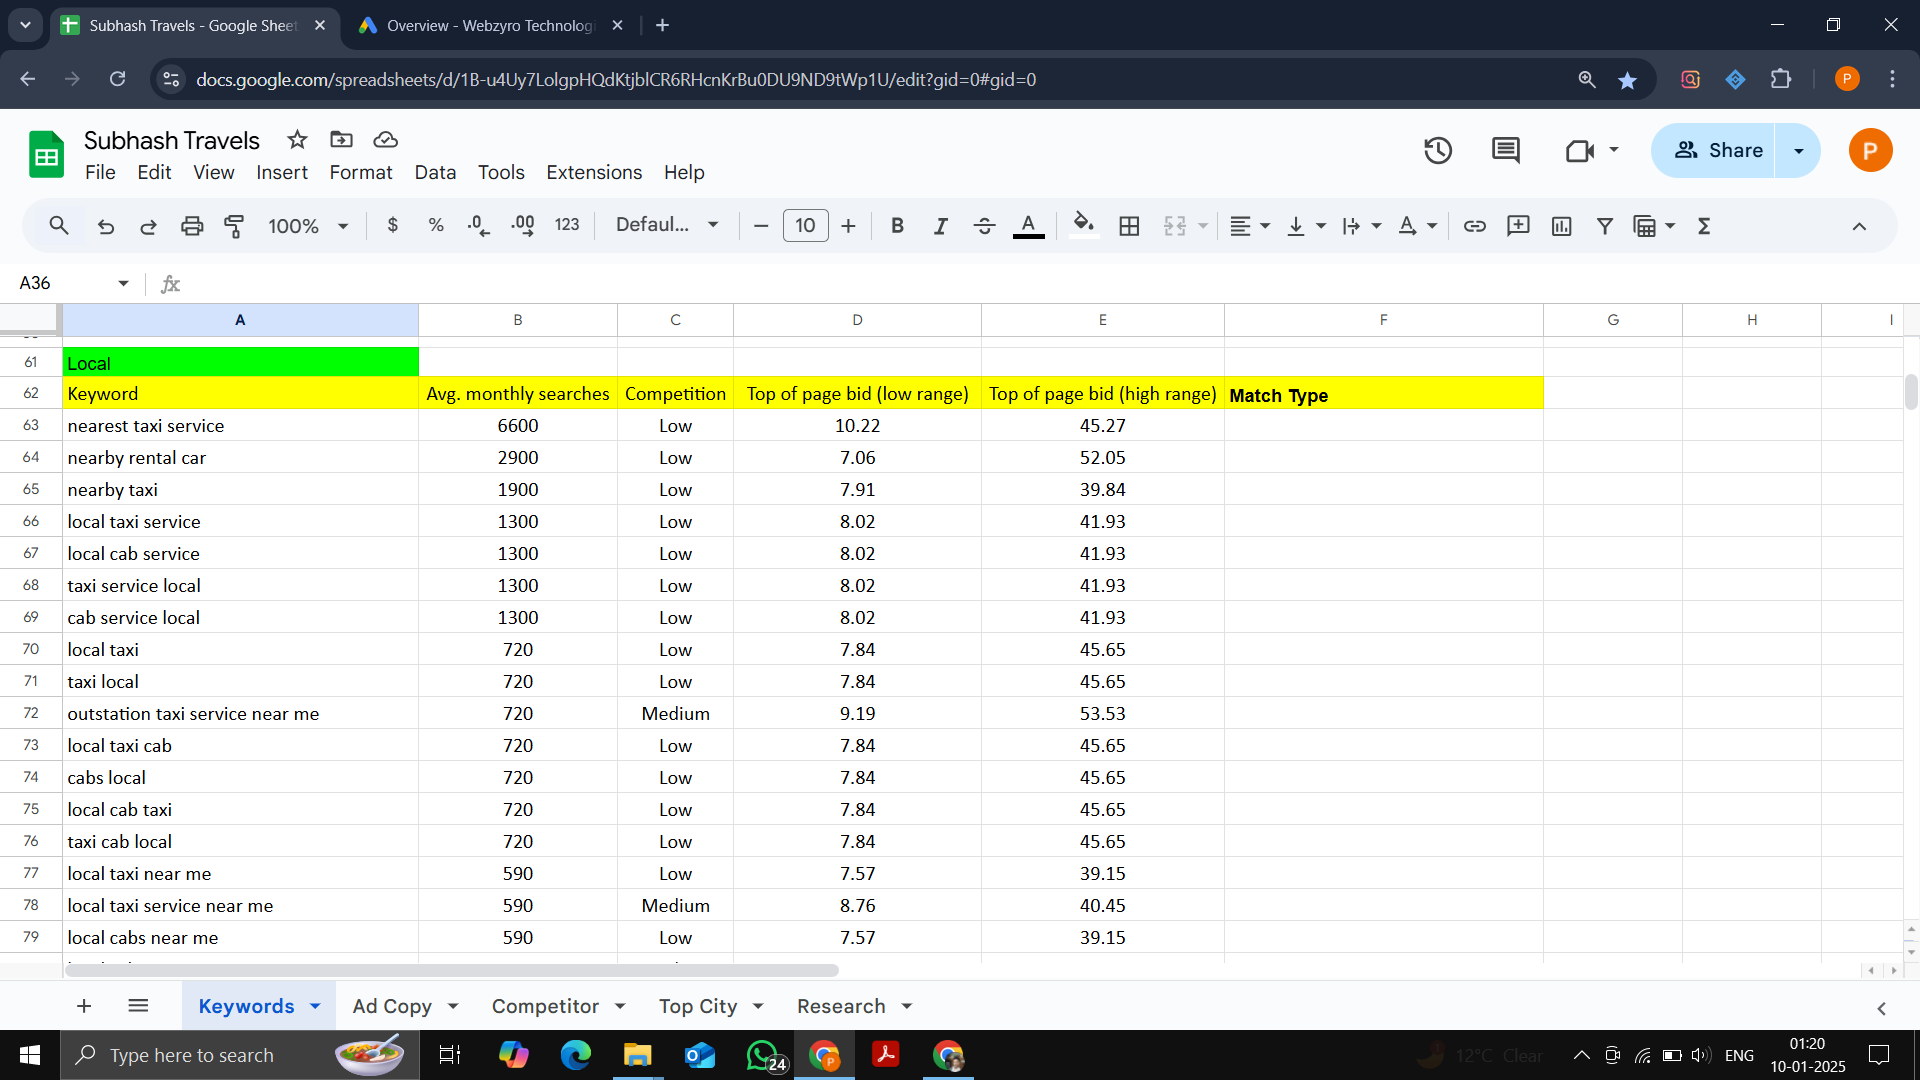Open the text rotation dropdown
The width and height of the screenshot is (1920, 1080).
[x=1417, y=226]
